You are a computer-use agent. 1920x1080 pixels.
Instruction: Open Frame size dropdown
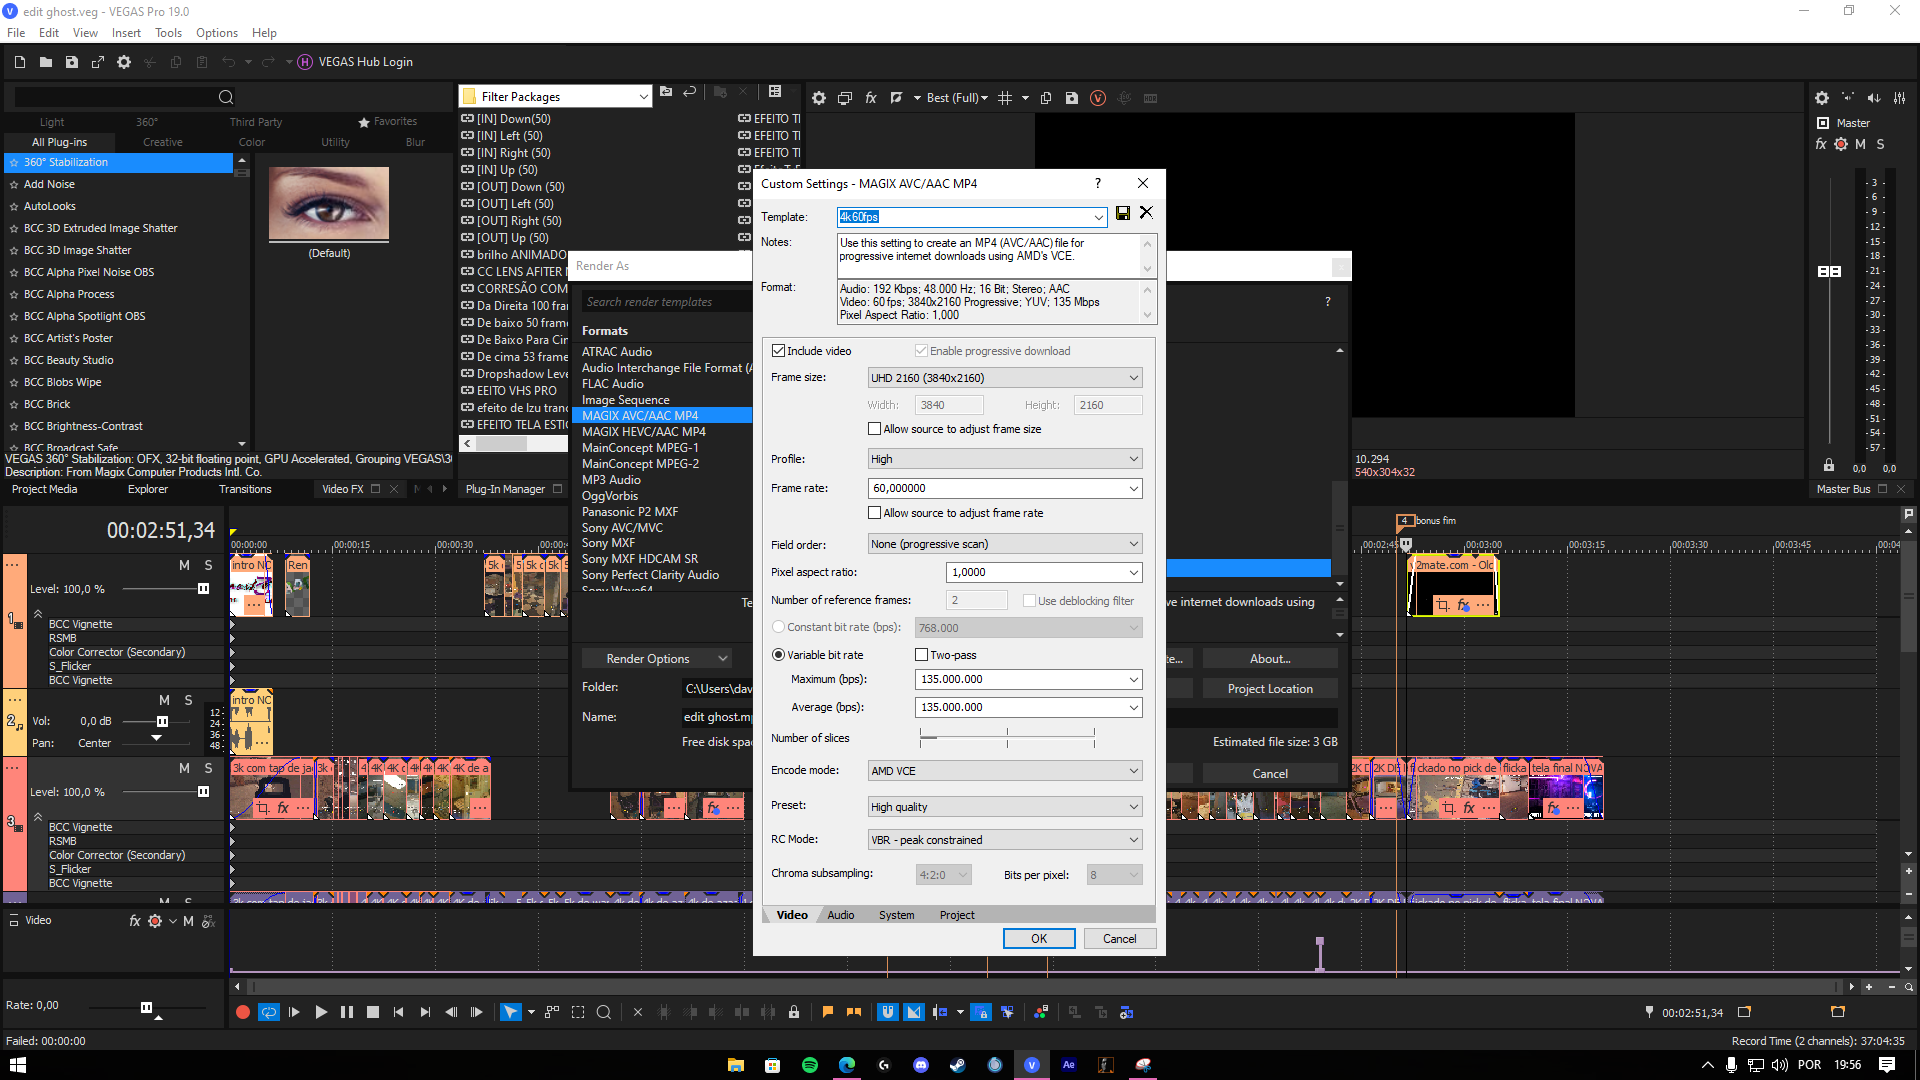(1005, 378)
